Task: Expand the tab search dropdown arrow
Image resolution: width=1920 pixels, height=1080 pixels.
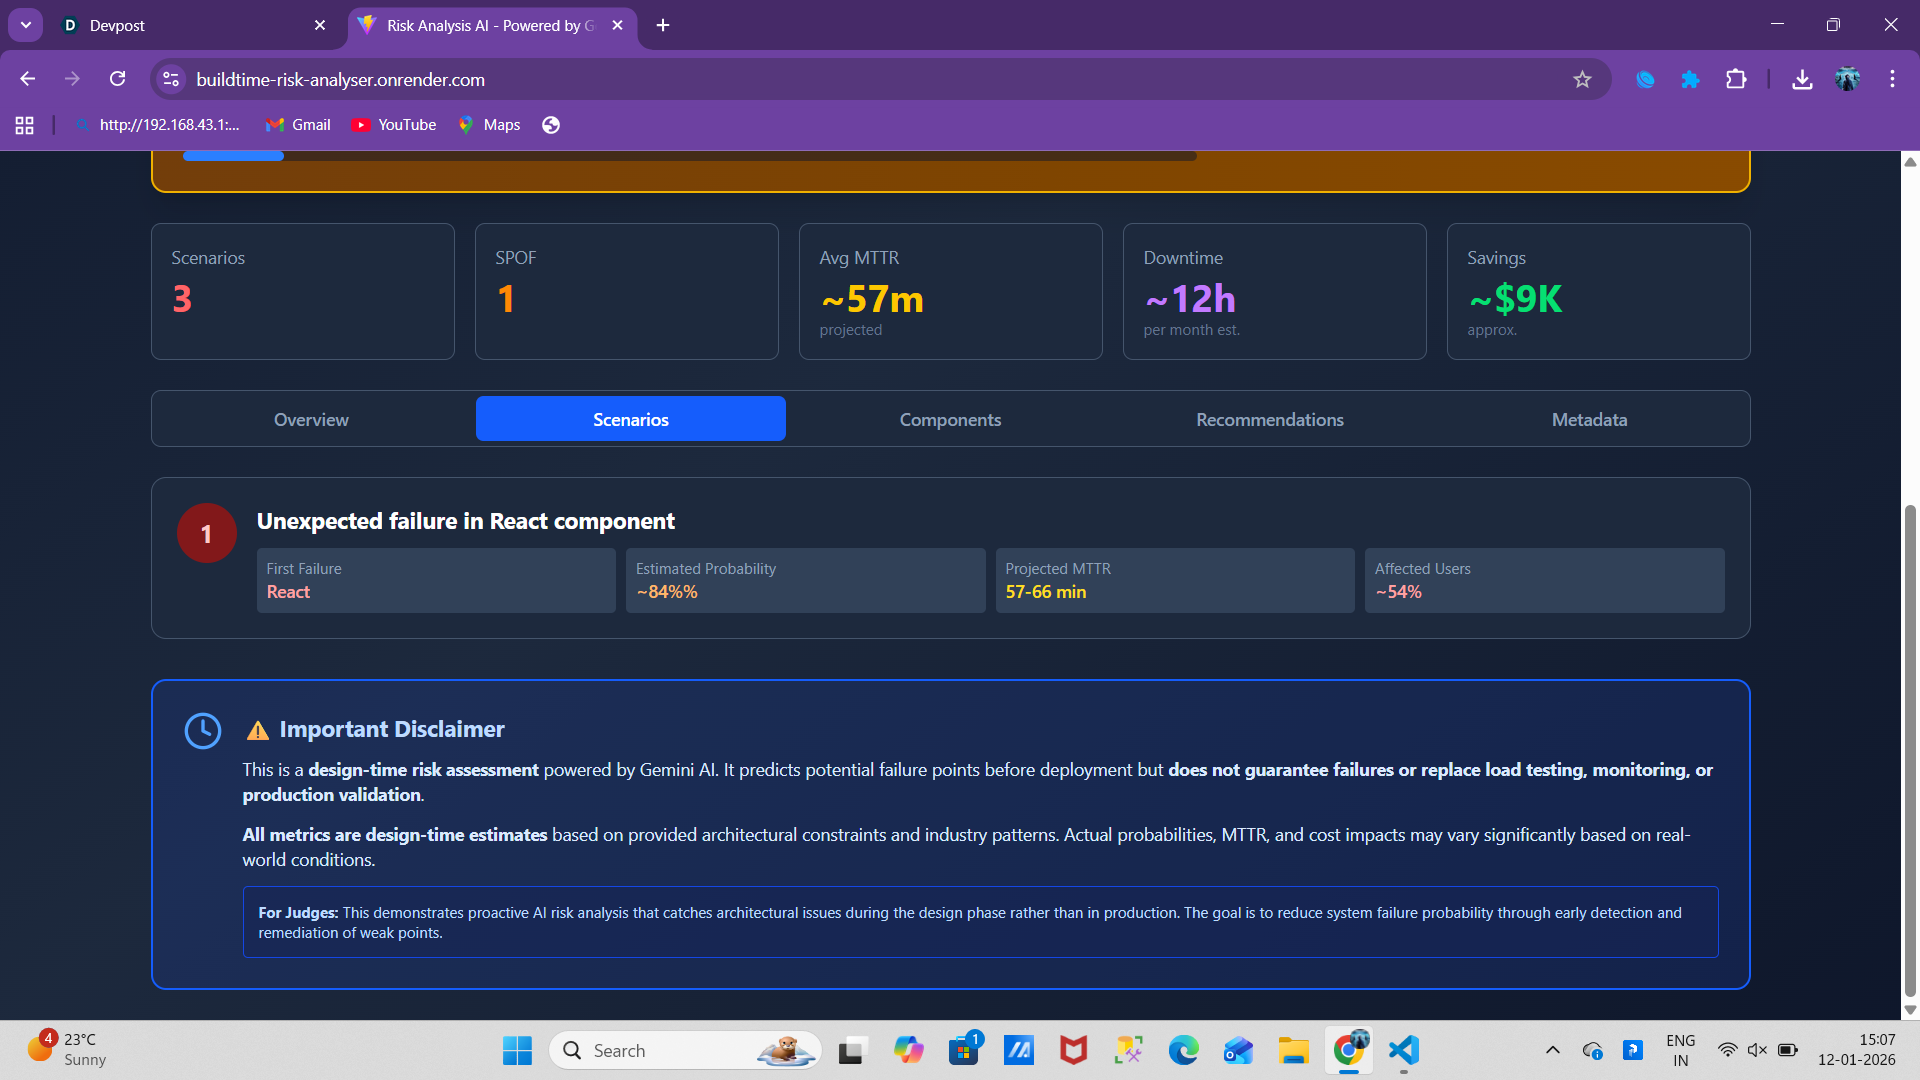Action: (26, 25)
